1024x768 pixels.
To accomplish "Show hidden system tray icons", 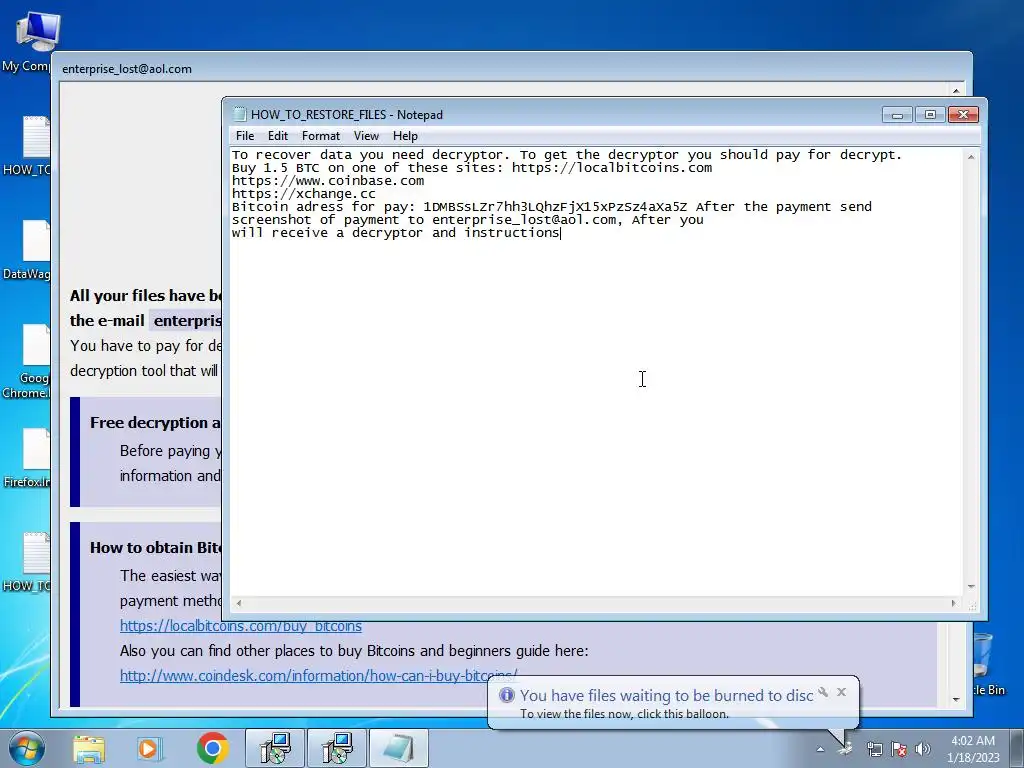I will point(820,749).
